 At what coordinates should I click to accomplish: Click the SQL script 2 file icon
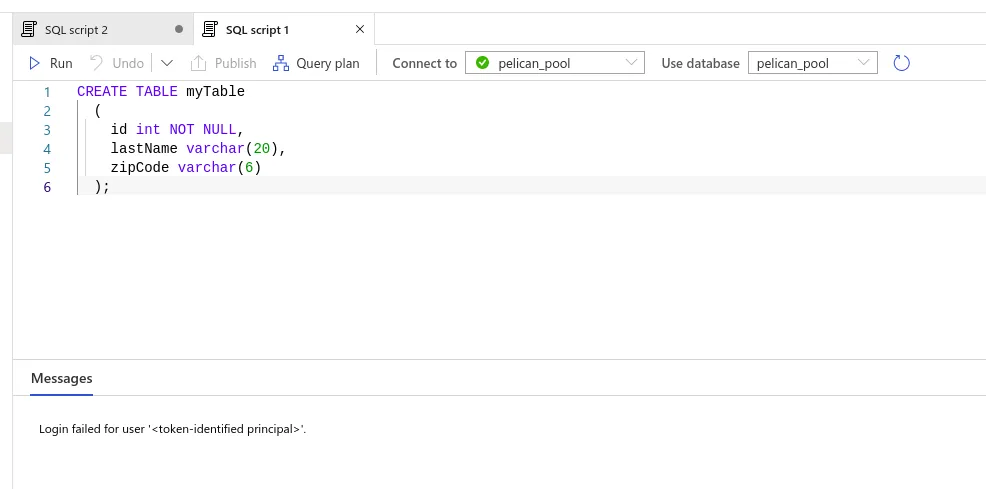click(29, 29)
